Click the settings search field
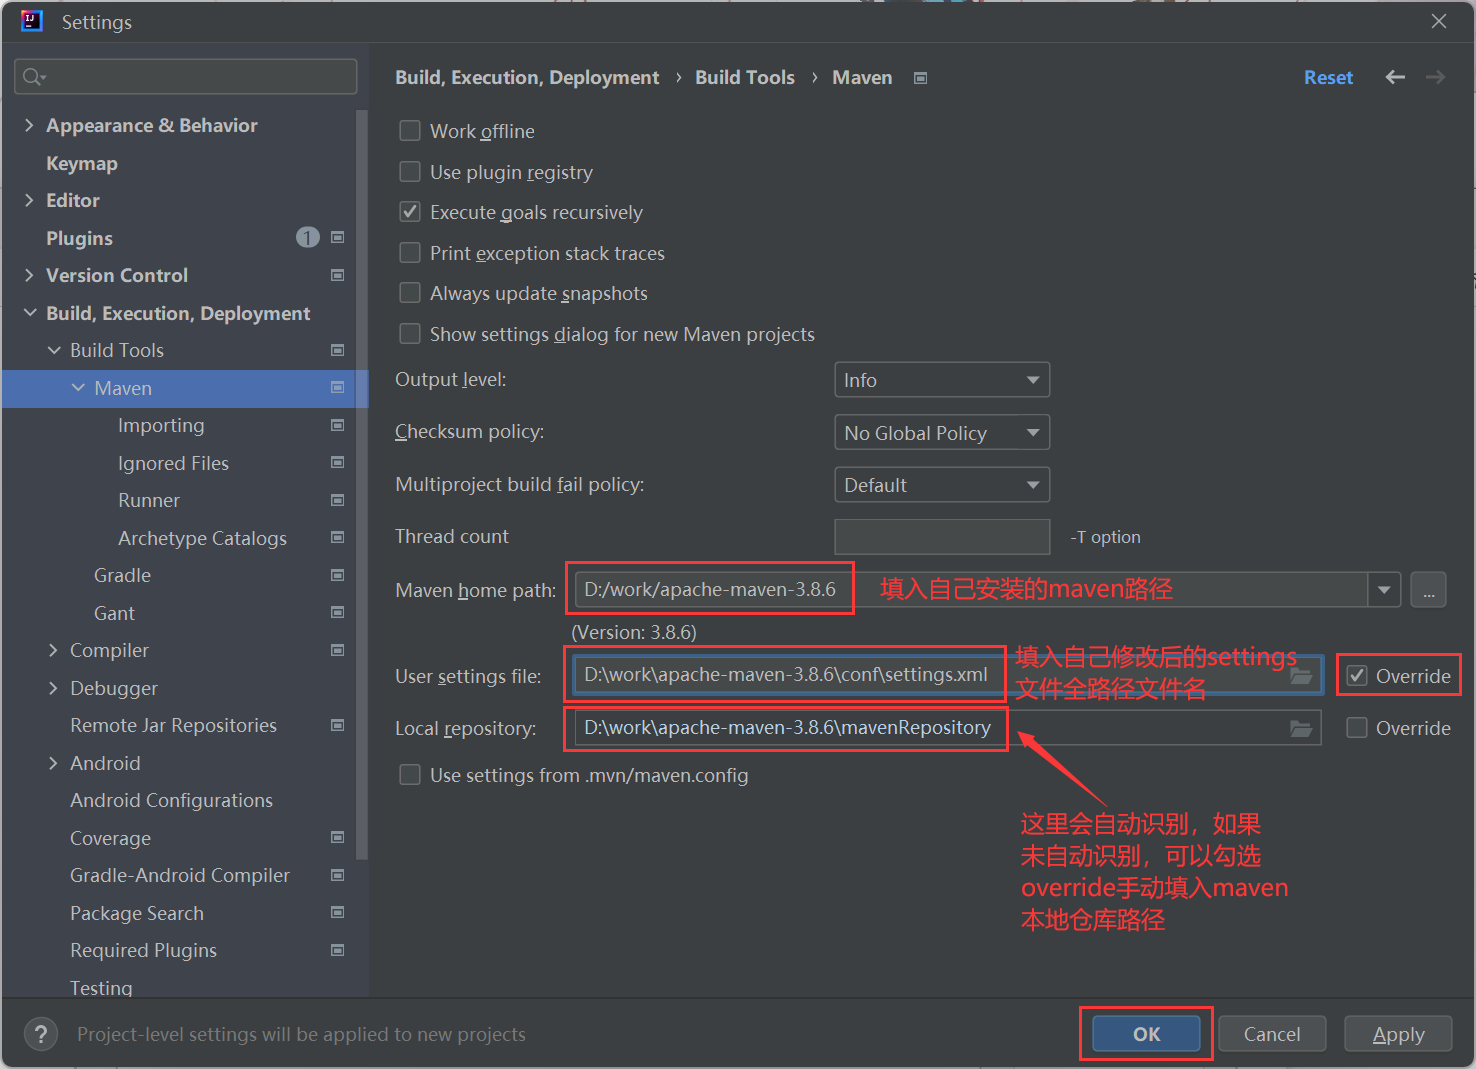Image resolution: width=1476 pixels, height=1069 pixels. tap(186, 77)
